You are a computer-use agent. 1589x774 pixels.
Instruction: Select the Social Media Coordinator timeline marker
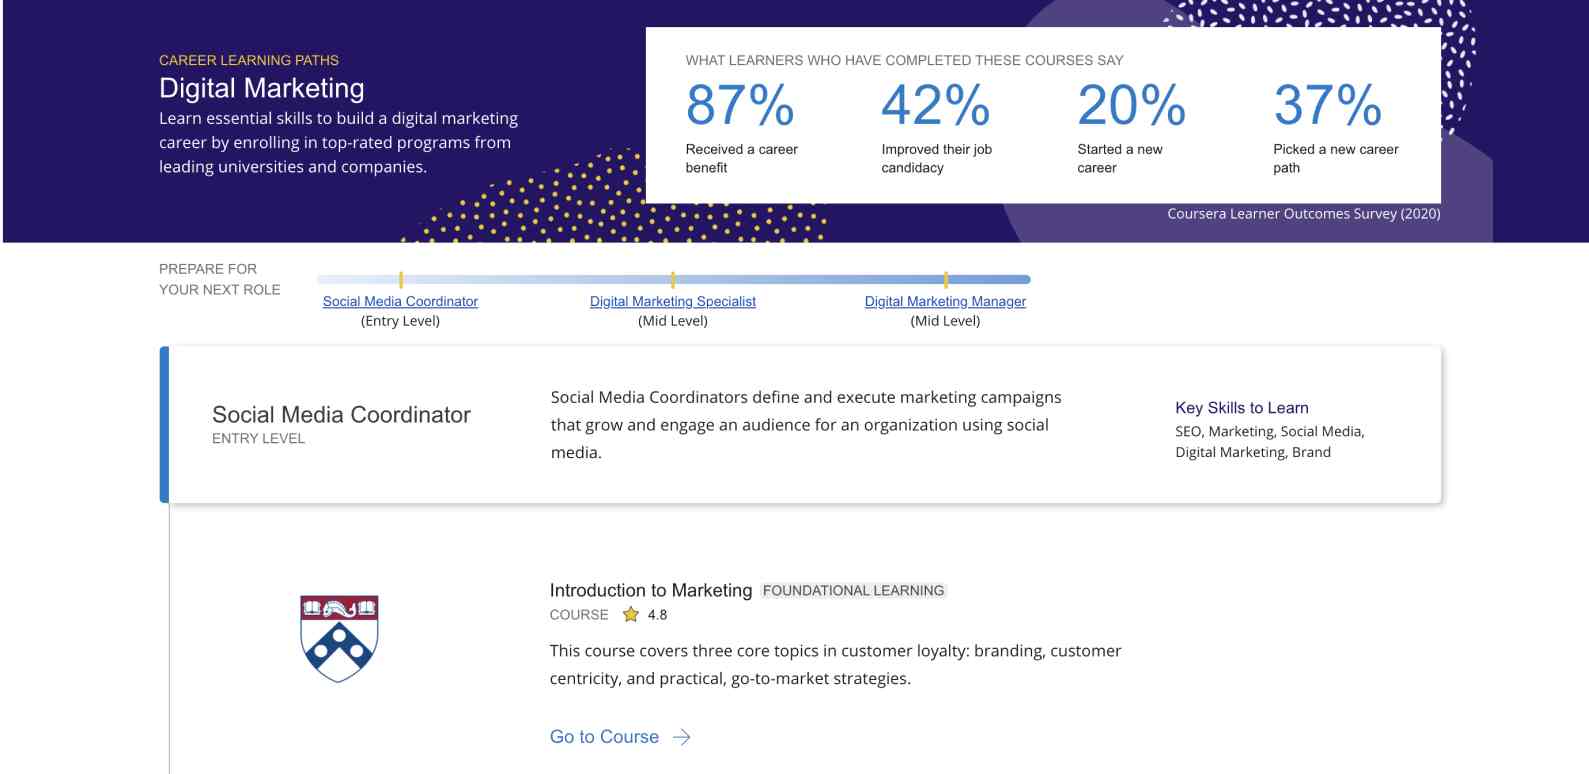tap(400, 280)
